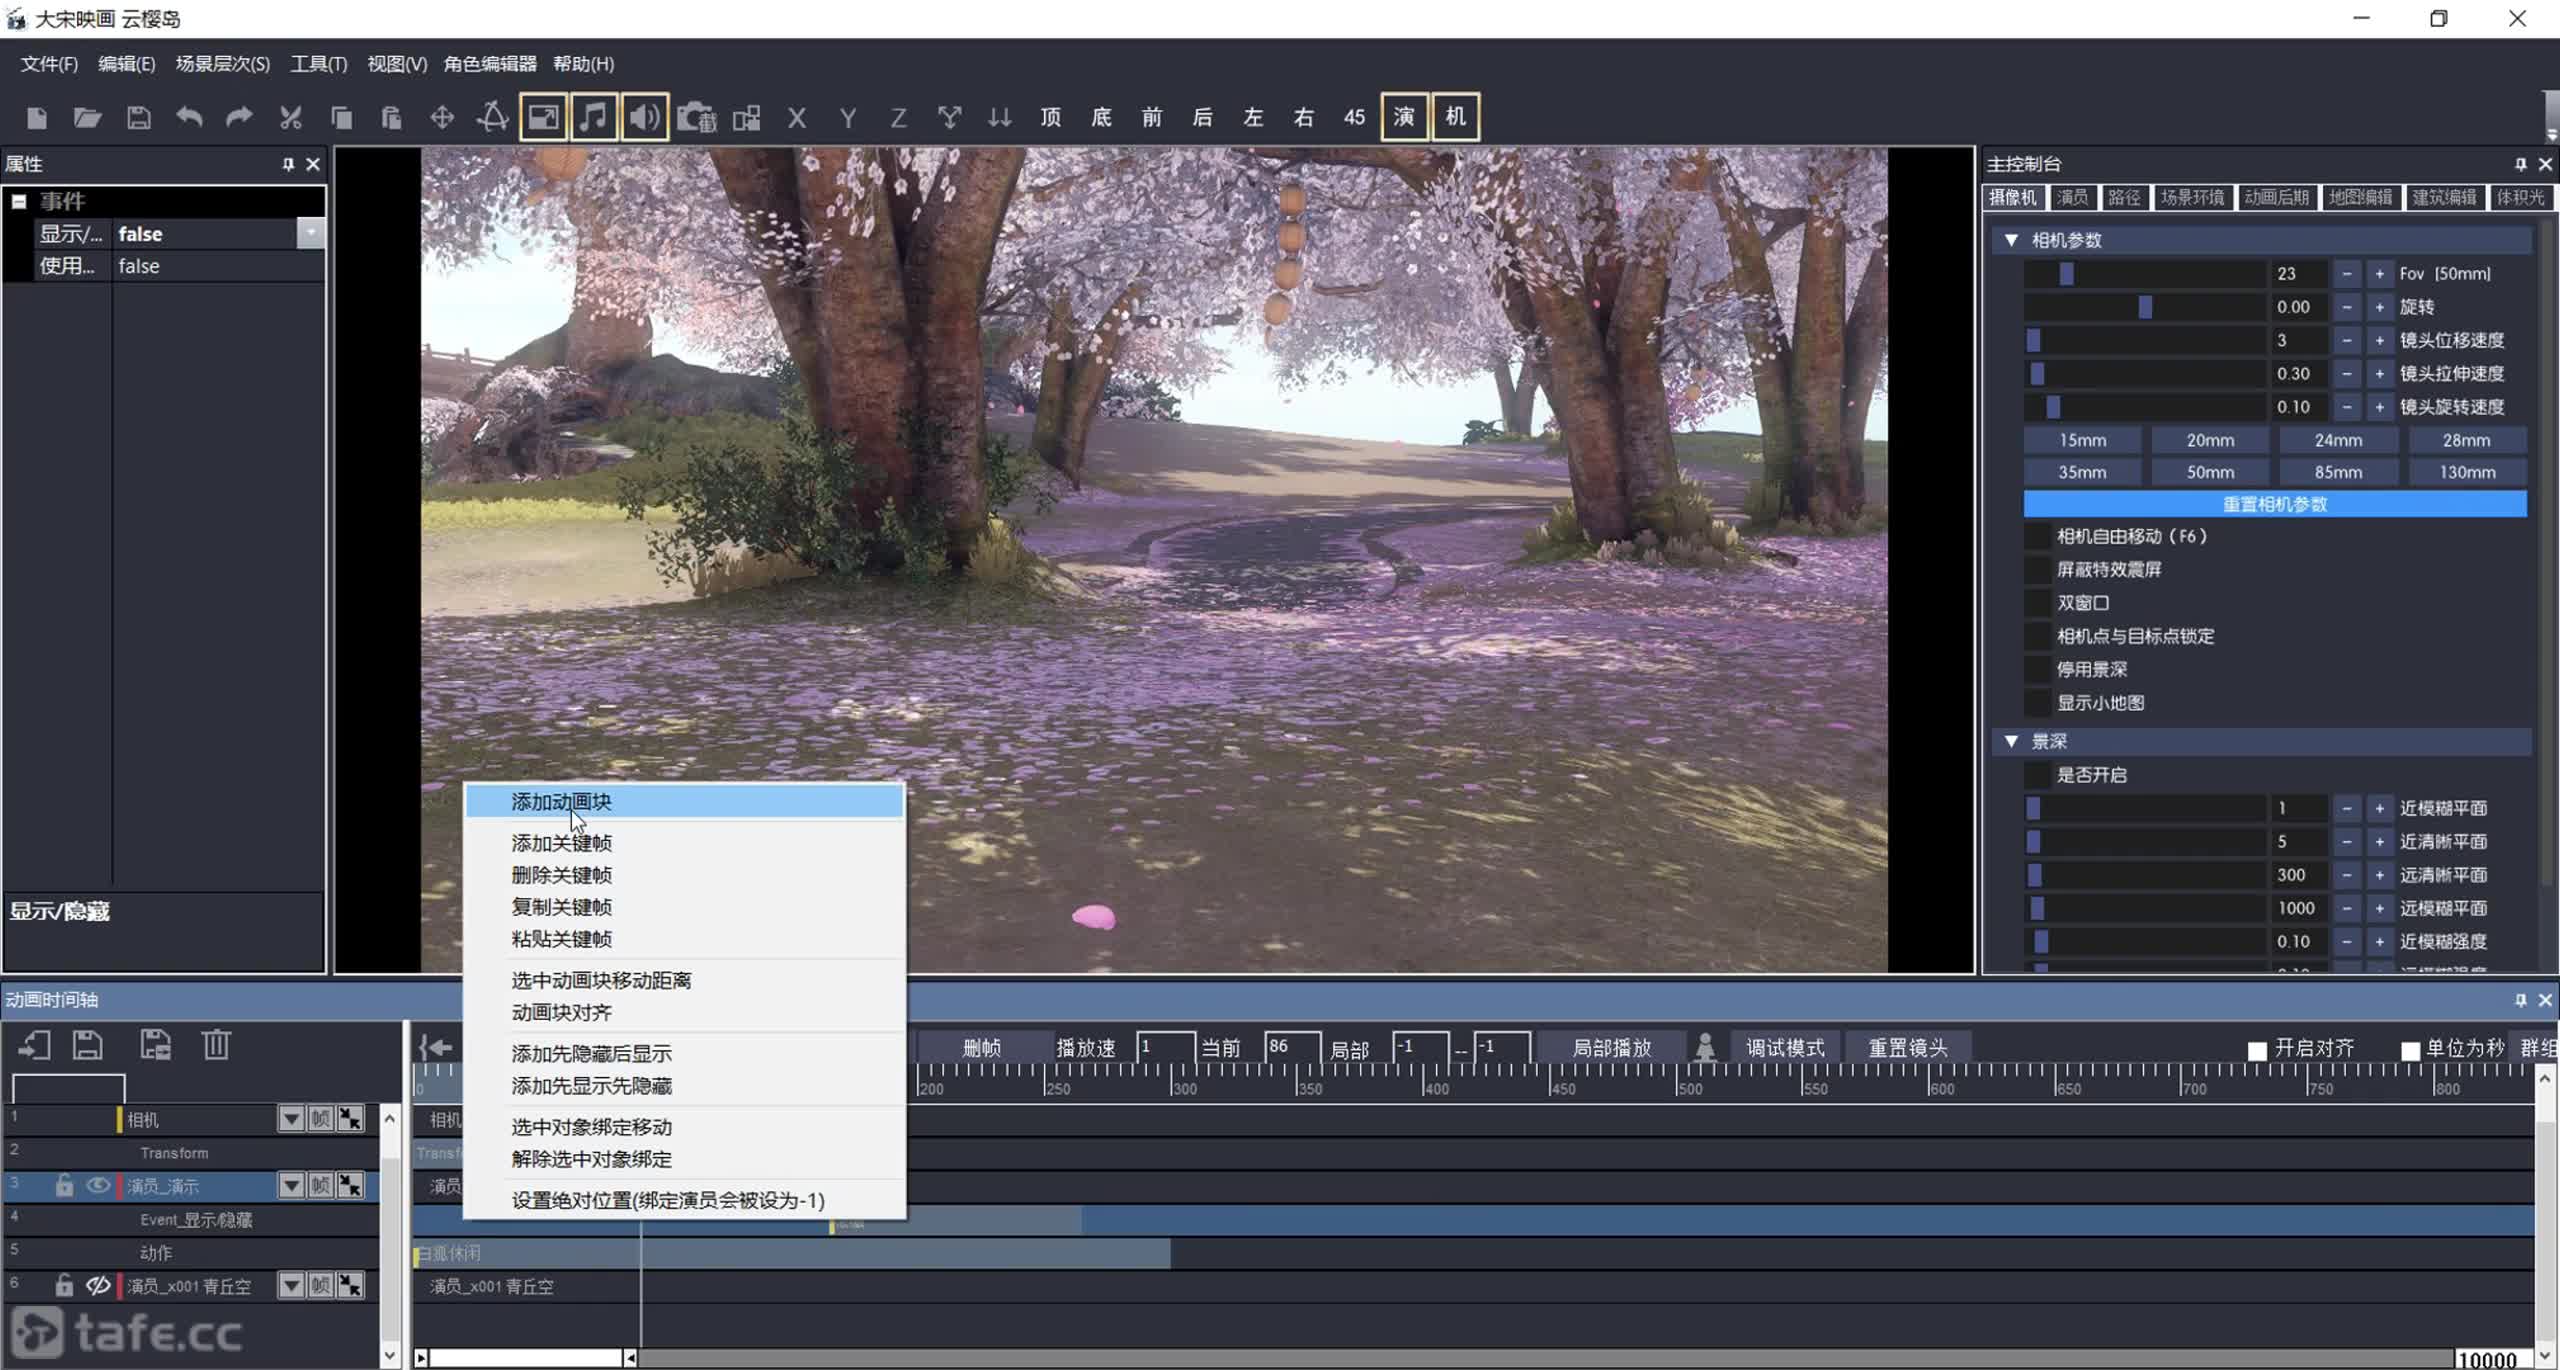Click the Cut scissors icon
The height and width of the screenshot is (1370, 2560).
coord(290,118)
